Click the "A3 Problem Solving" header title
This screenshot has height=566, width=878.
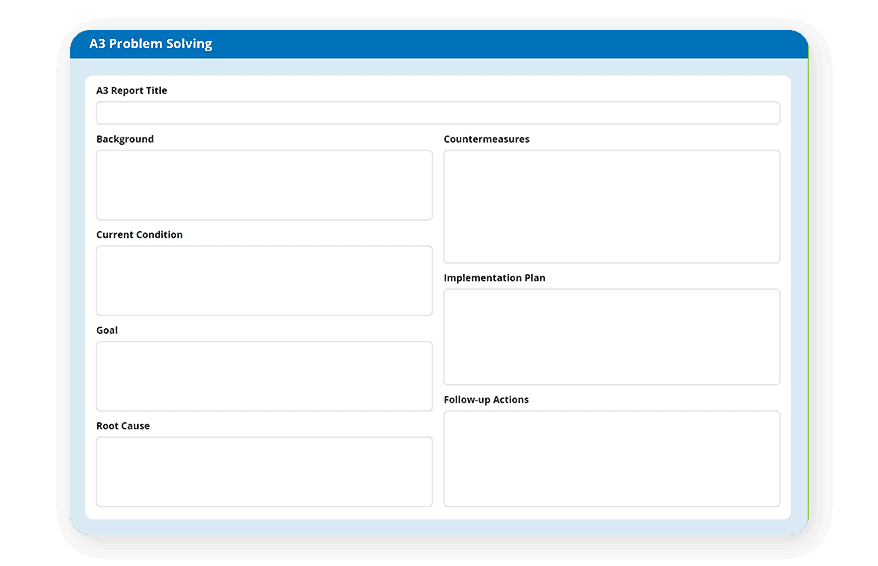click(x=150, y=44)
